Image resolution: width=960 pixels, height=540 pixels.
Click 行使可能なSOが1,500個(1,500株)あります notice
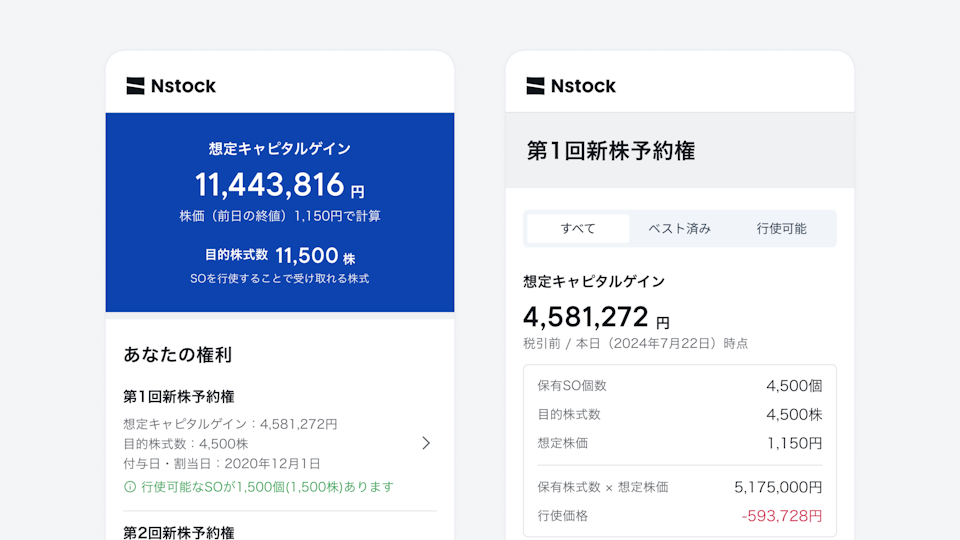pyautogui.click(x=268, y=487)
